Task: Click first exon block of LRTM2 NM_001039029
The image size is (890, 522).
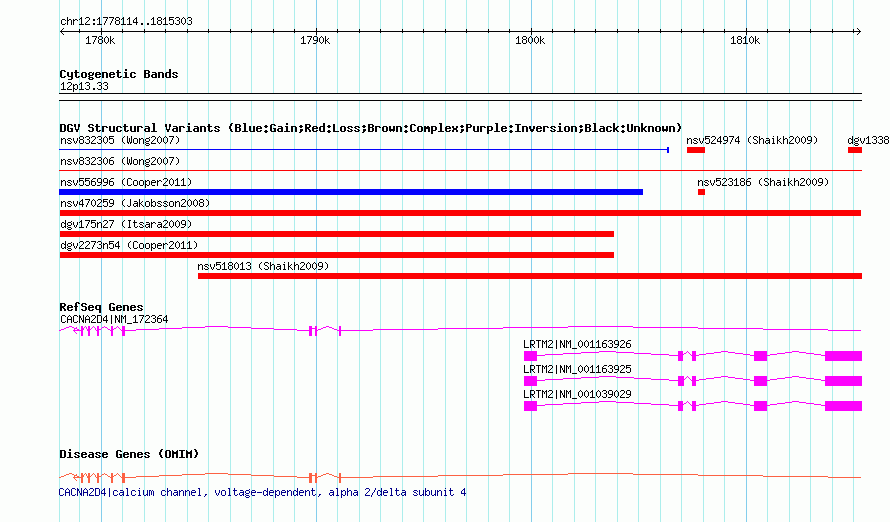Action: click(530, 406)
